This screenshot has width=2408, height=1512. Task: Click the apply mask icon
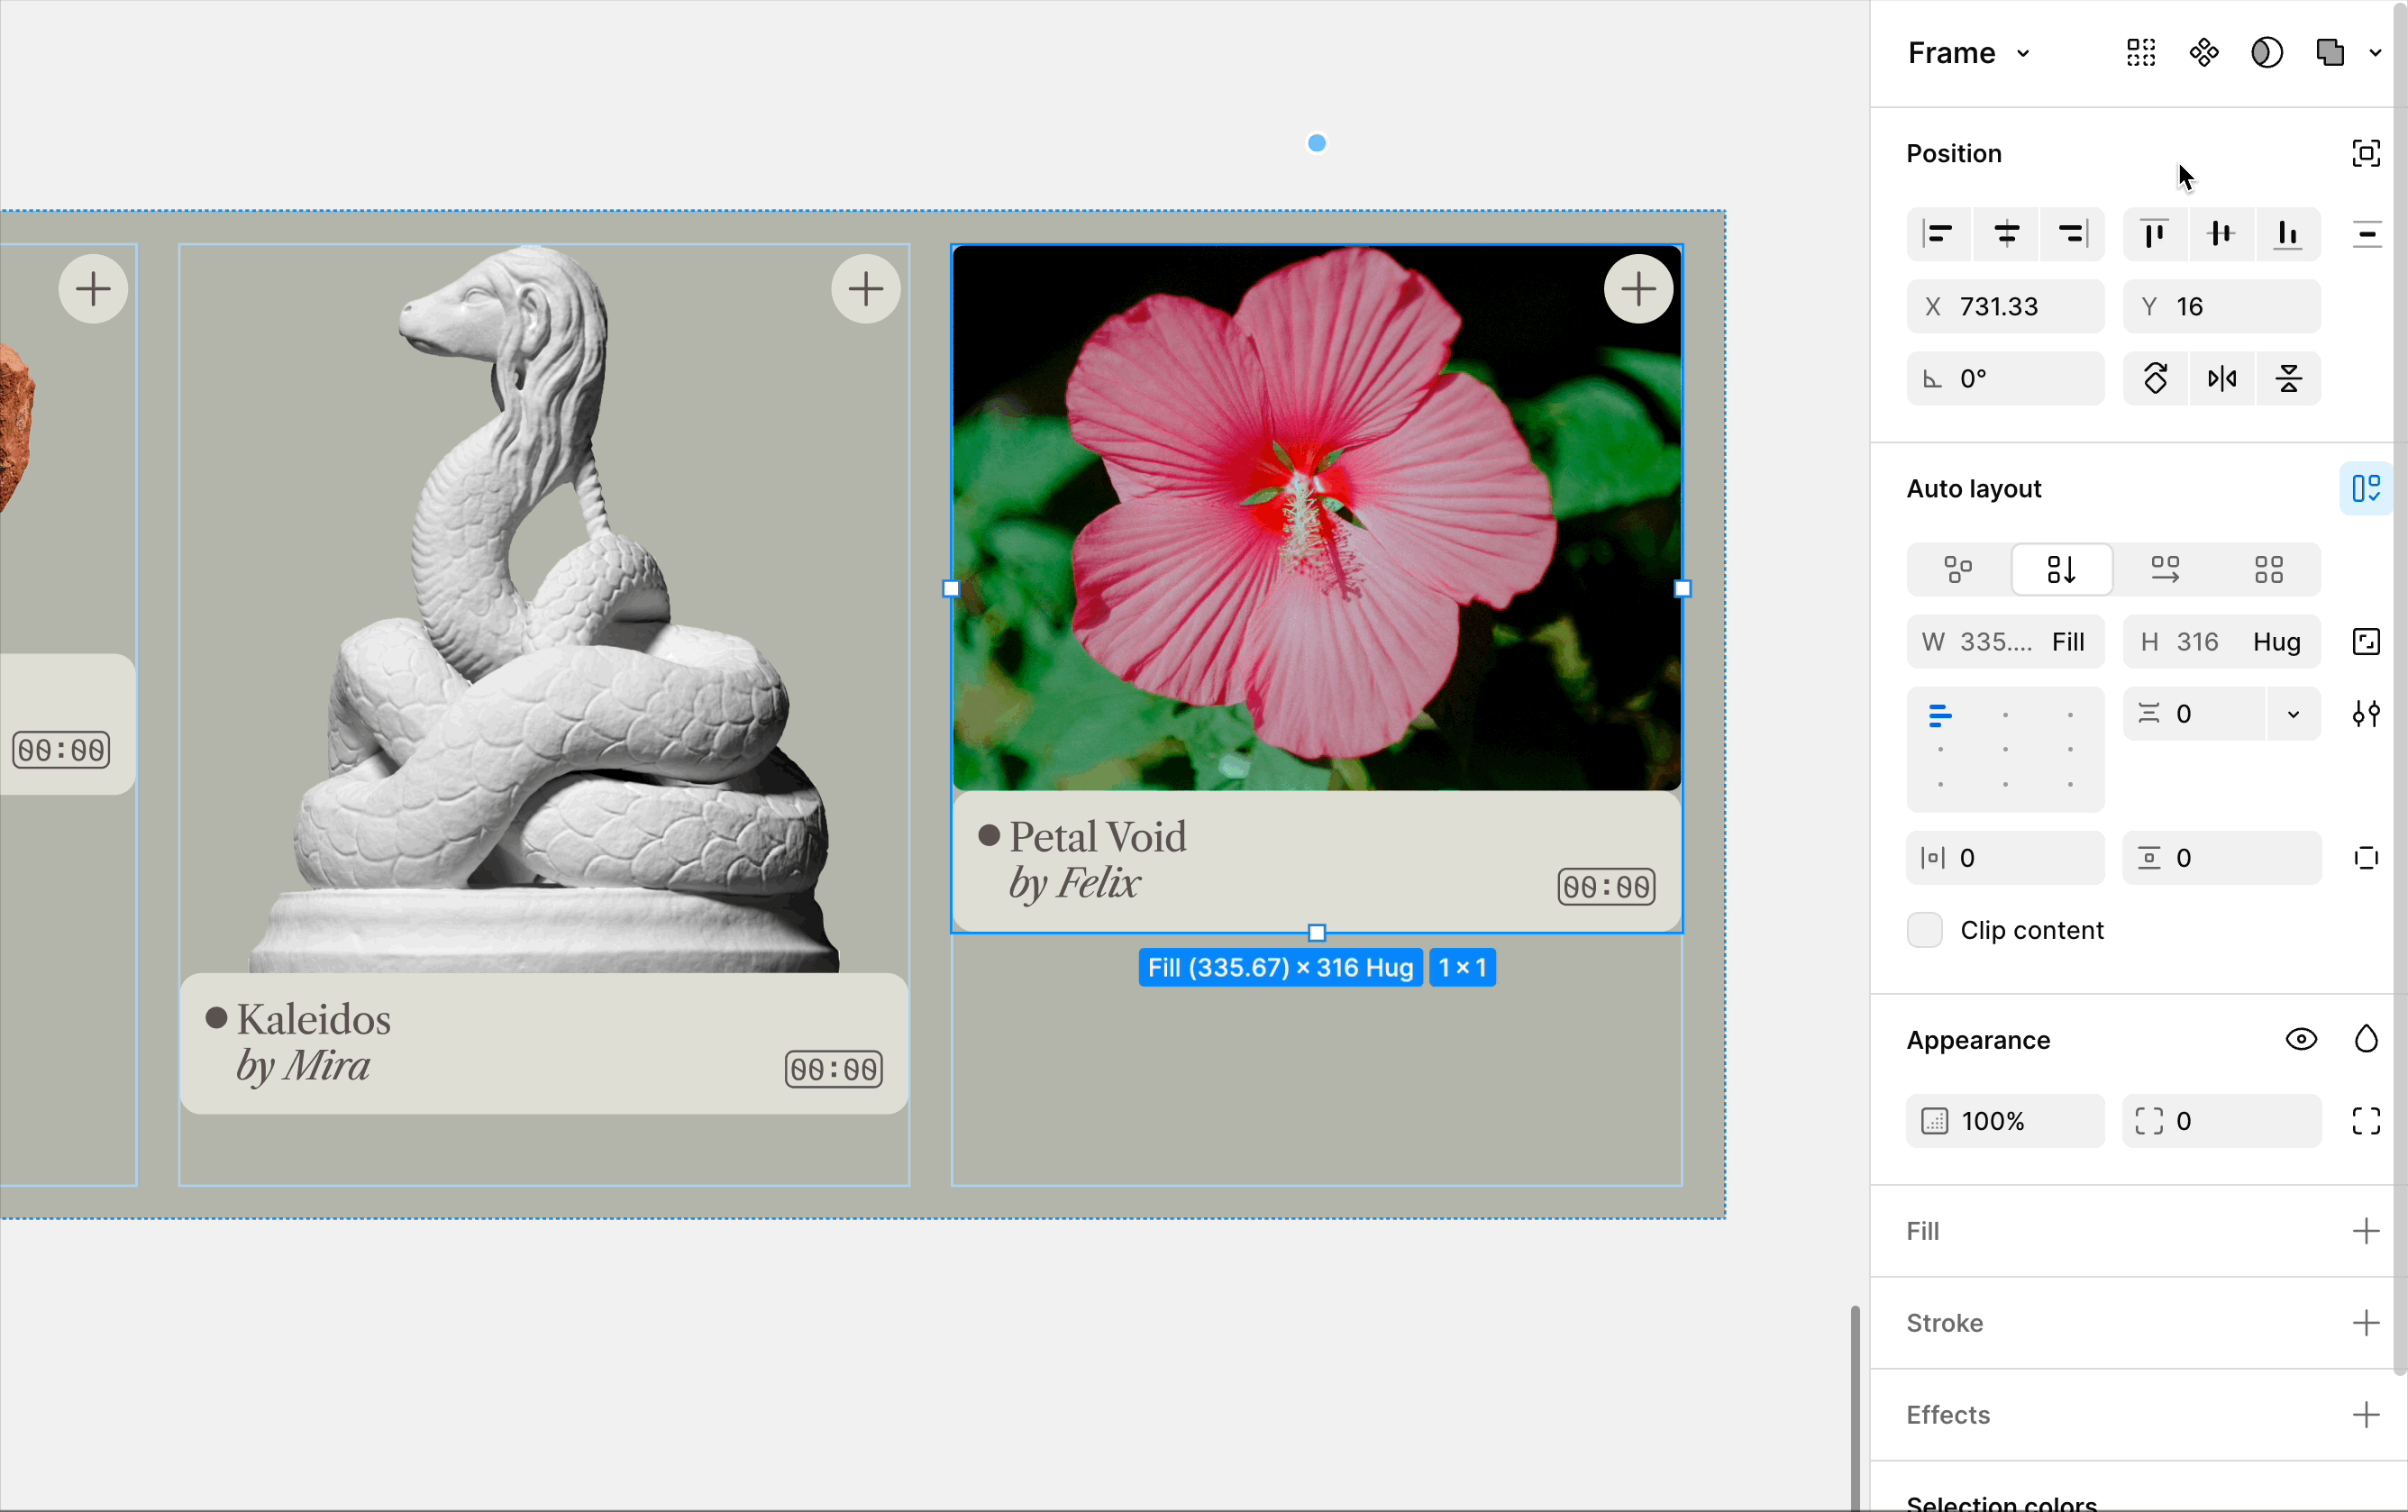pyautogui.click(x=2267, y=53)
